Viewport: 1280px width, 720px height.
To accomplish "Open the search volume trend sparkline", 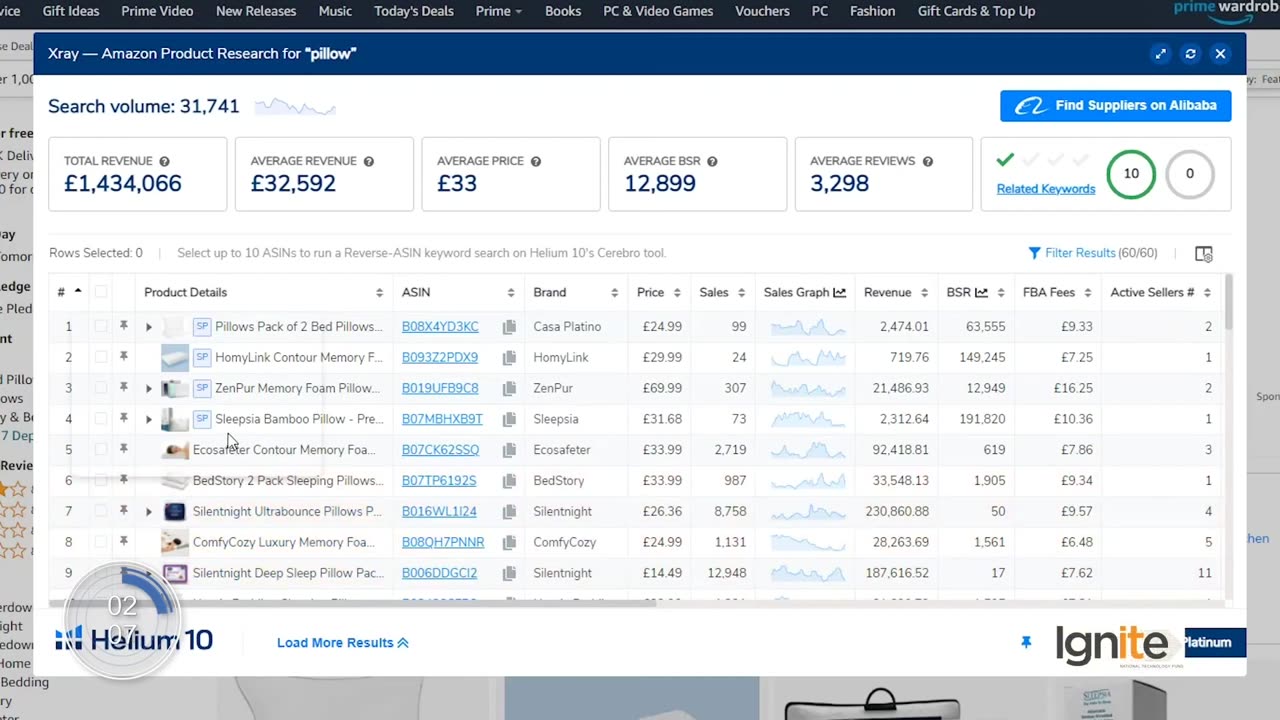I will pos(295,107).
